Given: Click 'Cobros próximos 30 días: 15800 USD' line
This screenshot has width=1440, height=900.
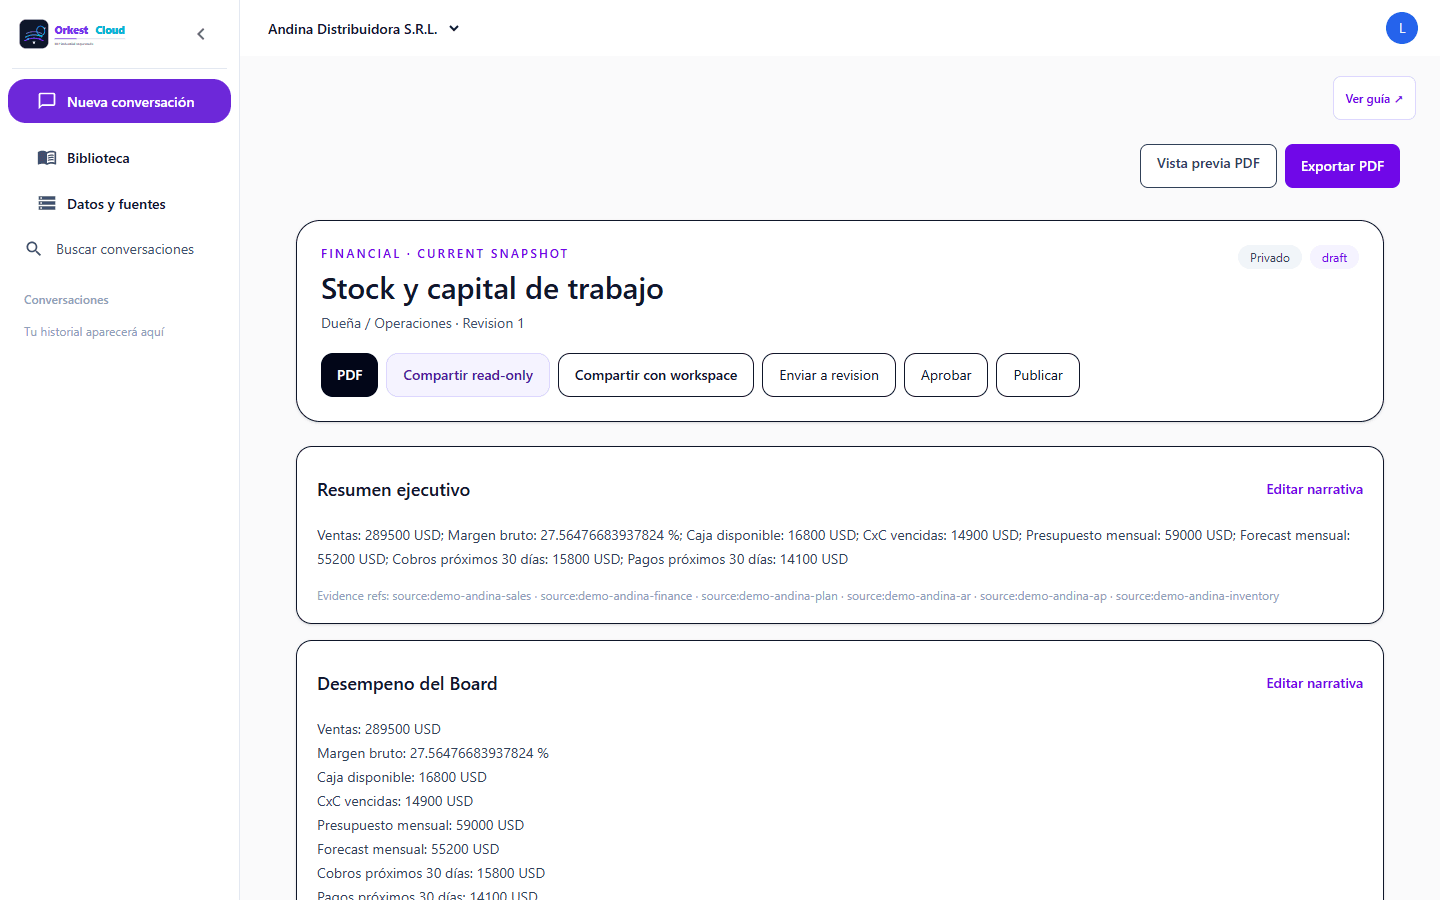Looking at the screenshot, I should tap(431, 873).
